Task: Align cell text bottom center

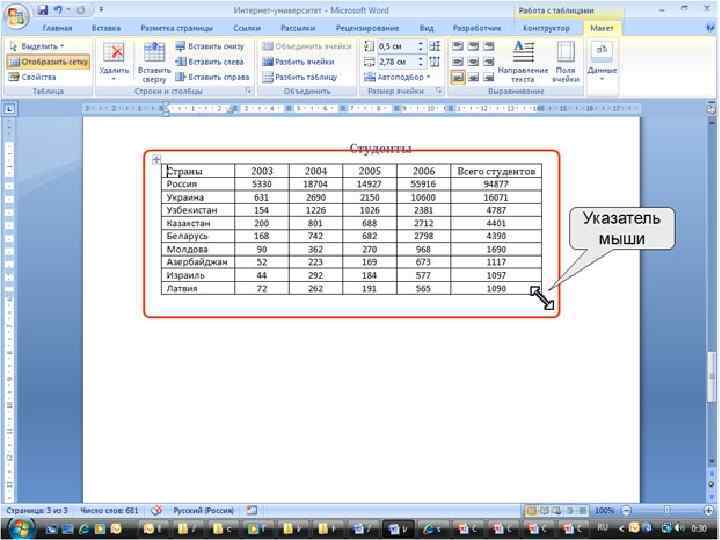Action: (473, 77)
